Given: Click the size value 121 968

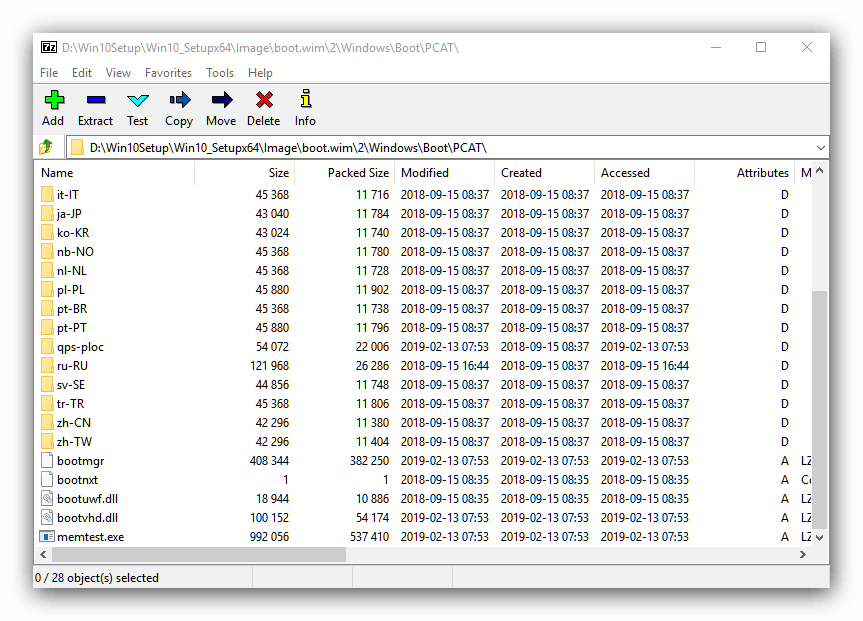Looking at the screenshot, I should pos(270,366).
